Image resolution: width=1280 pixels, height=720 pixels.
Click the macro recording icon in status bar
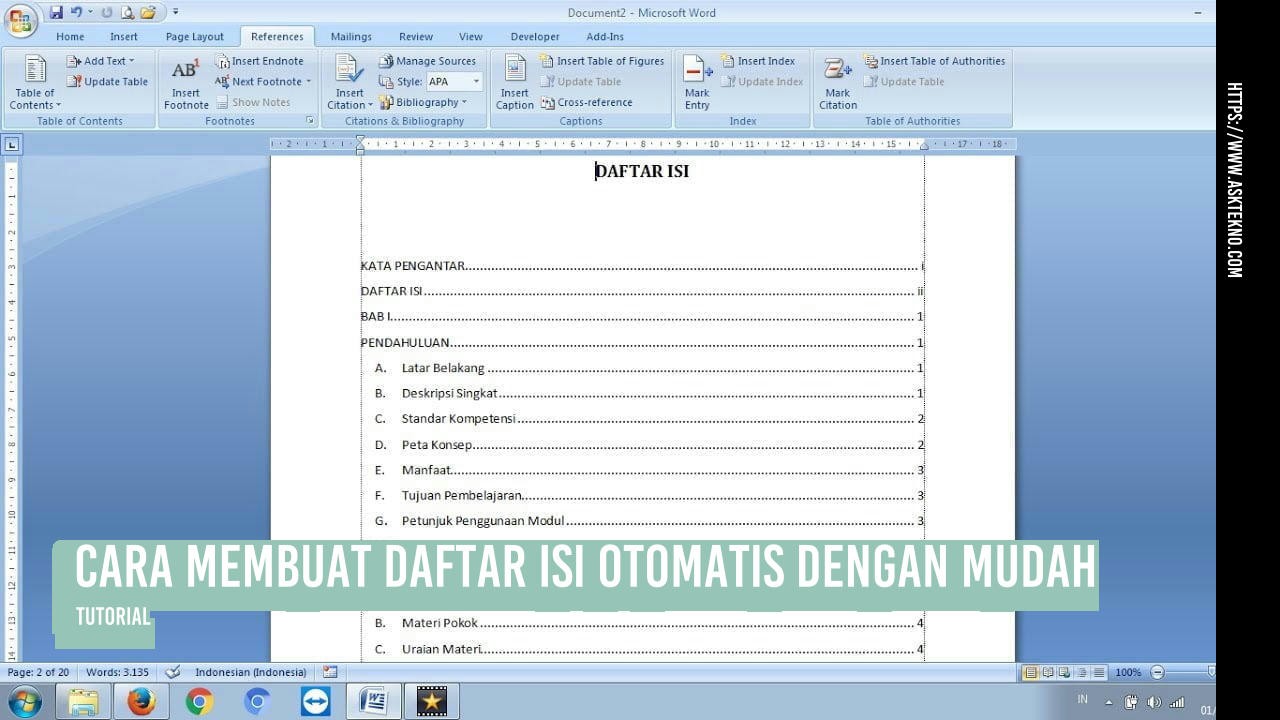pyautogui.click(x=330, y=672)
